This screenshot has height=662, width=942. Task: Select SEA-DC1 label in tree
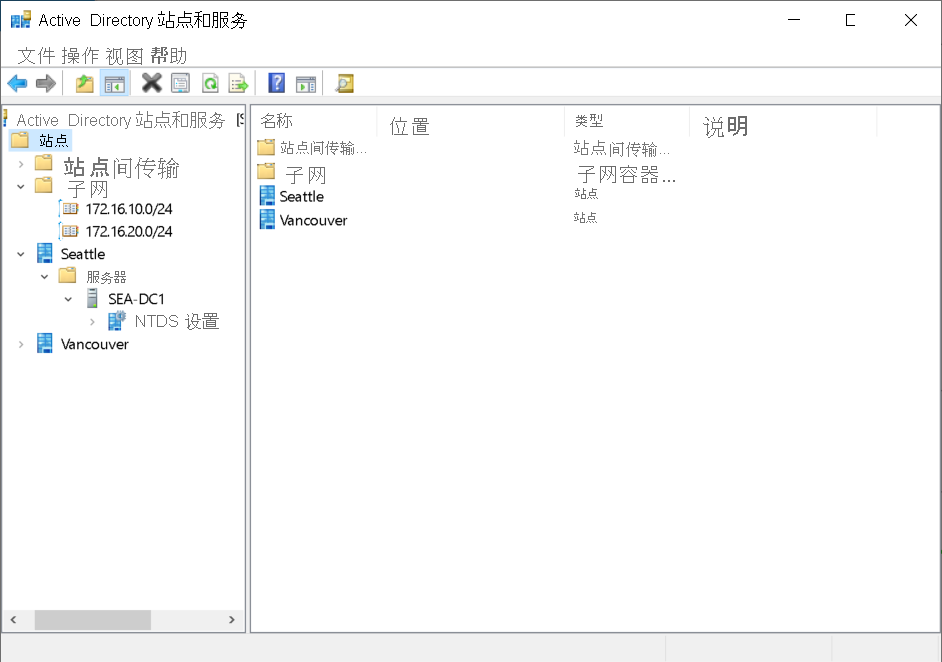click(x=136, y=299)
